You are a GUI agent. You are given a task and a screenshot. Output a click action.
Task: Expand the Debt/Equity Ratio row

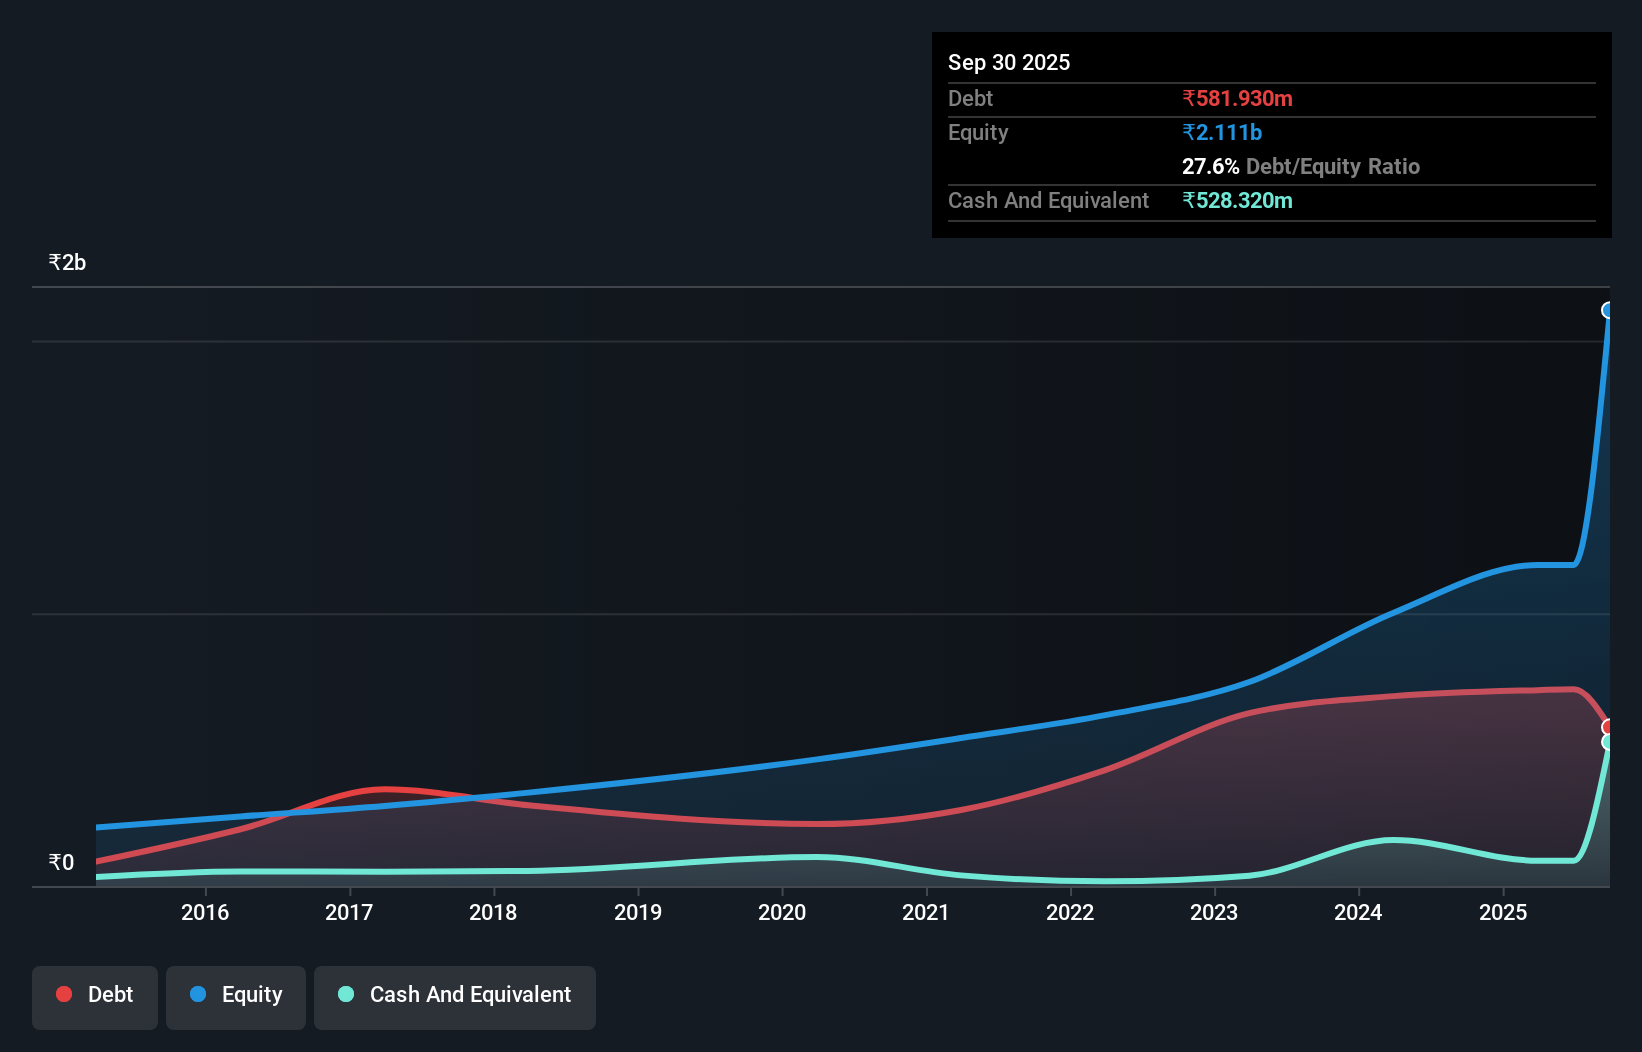click(1301, 166)
